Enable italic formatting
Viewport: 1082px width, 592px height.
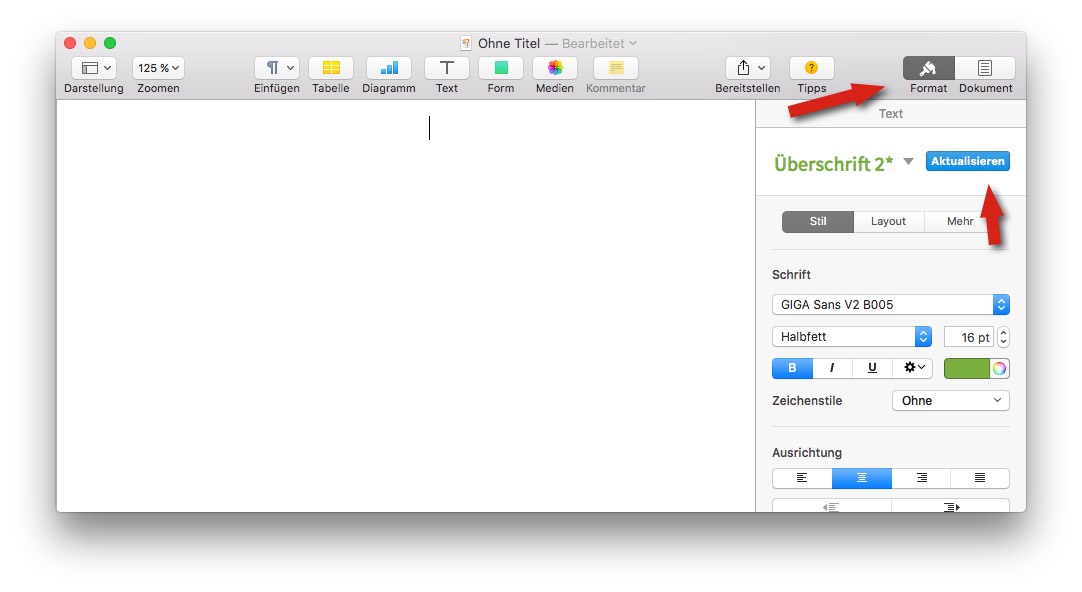pyautogui.click(x=831, y=368)
